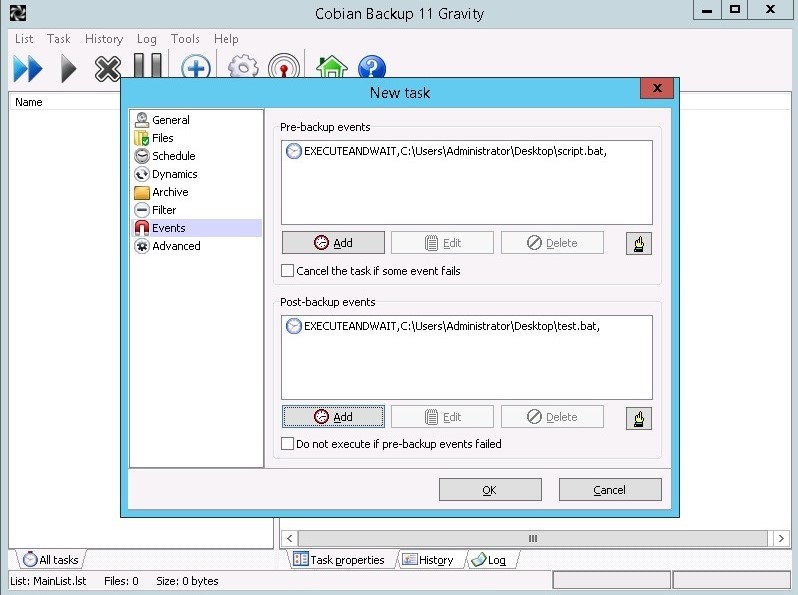Click the Name column header
Image resolution: width=798 pixels, height=595 pixels.
[x=65, y=102]
